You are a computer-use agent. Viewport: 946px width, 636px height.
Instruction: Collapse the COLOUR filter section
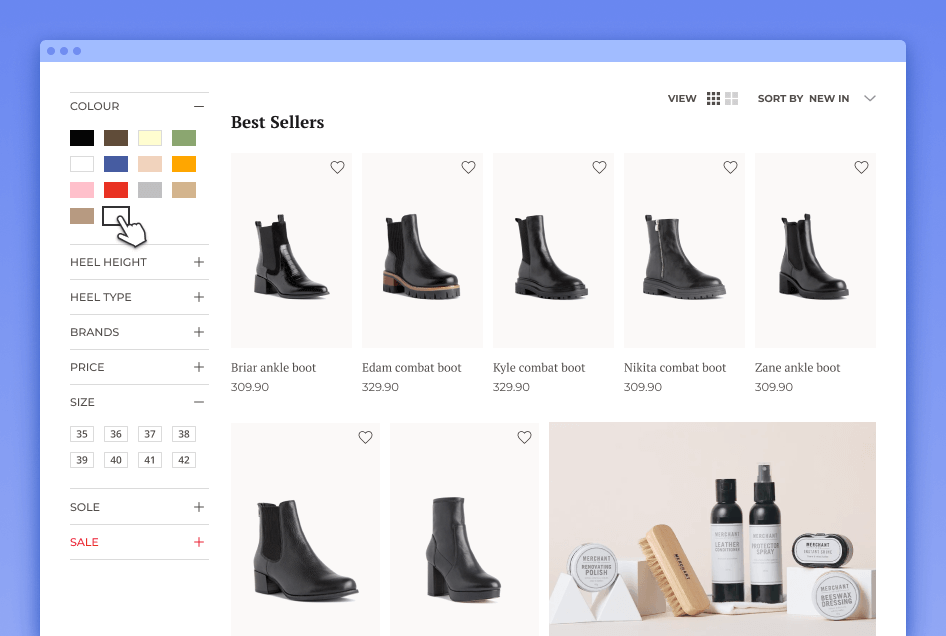click(198, 106)
